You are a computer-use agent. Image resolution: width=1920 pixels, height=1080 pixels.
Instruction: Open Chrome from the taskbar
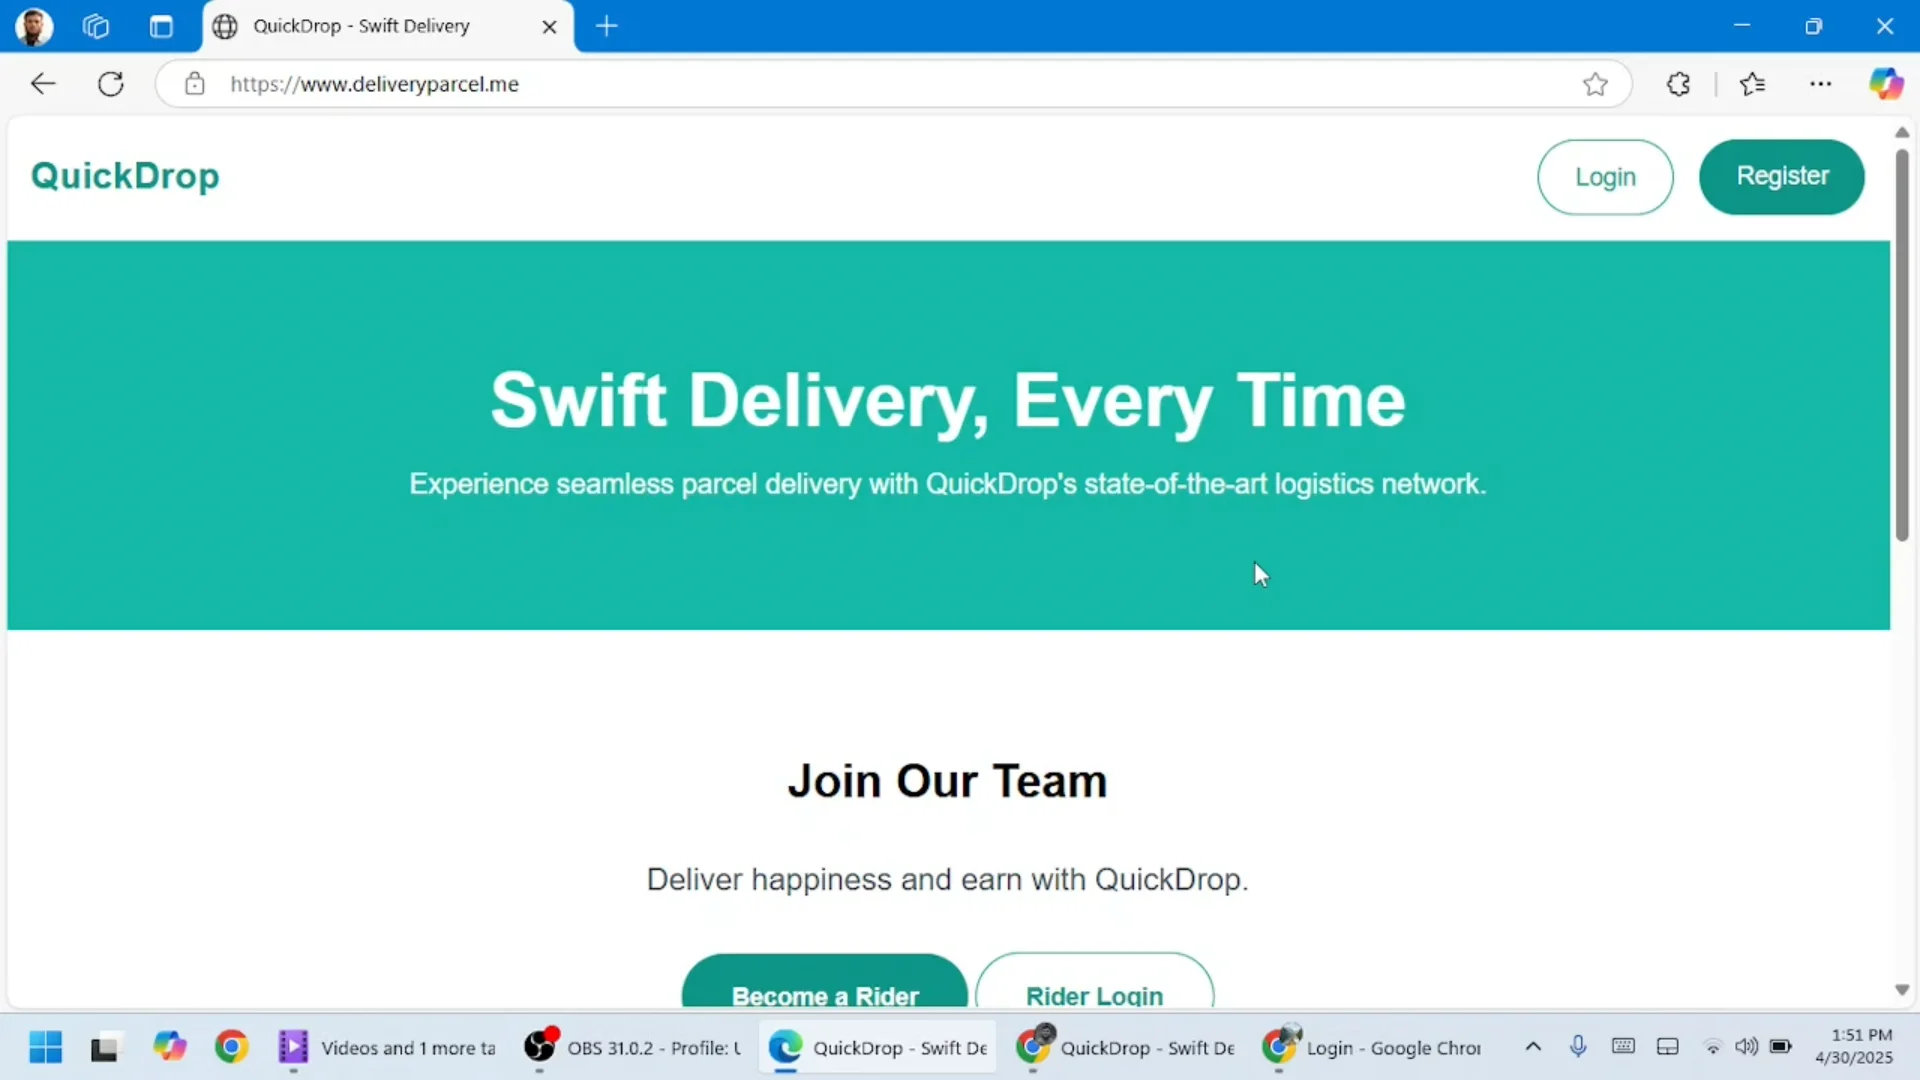click(232, 1047)
